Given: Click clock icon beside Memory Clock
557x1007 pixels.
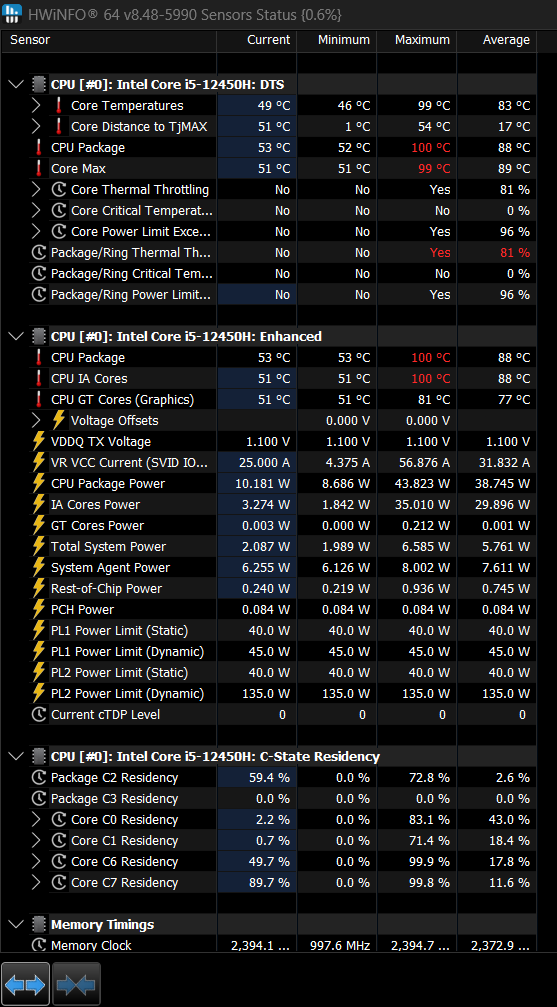Looking at the screenshot, I should point(39,945).
